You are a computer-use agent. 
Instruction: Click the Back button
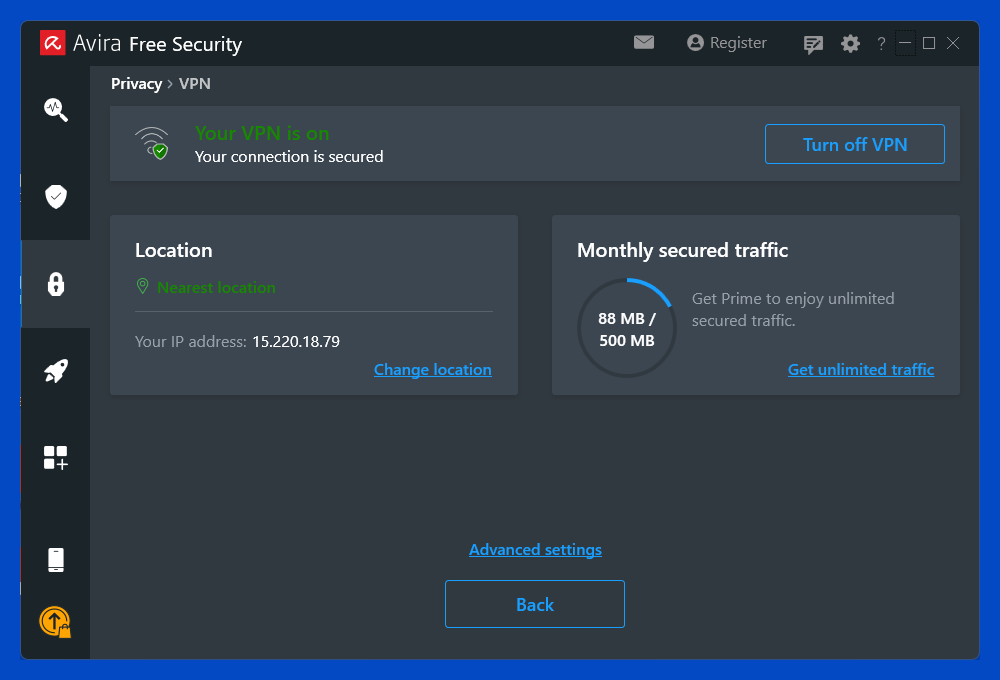click(x=534, y=604)
